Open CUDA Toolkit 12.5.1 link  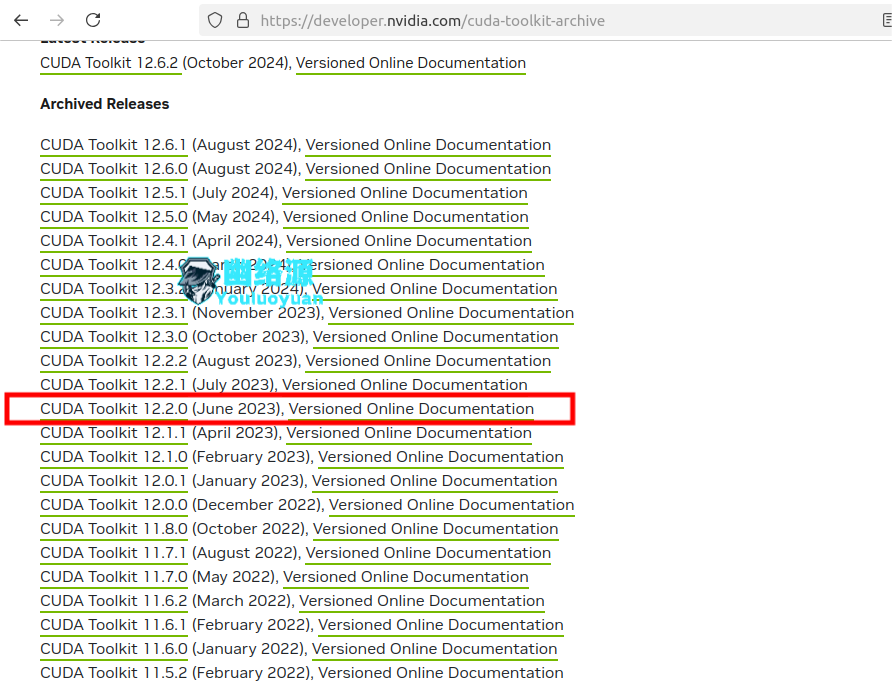point(113,193)
